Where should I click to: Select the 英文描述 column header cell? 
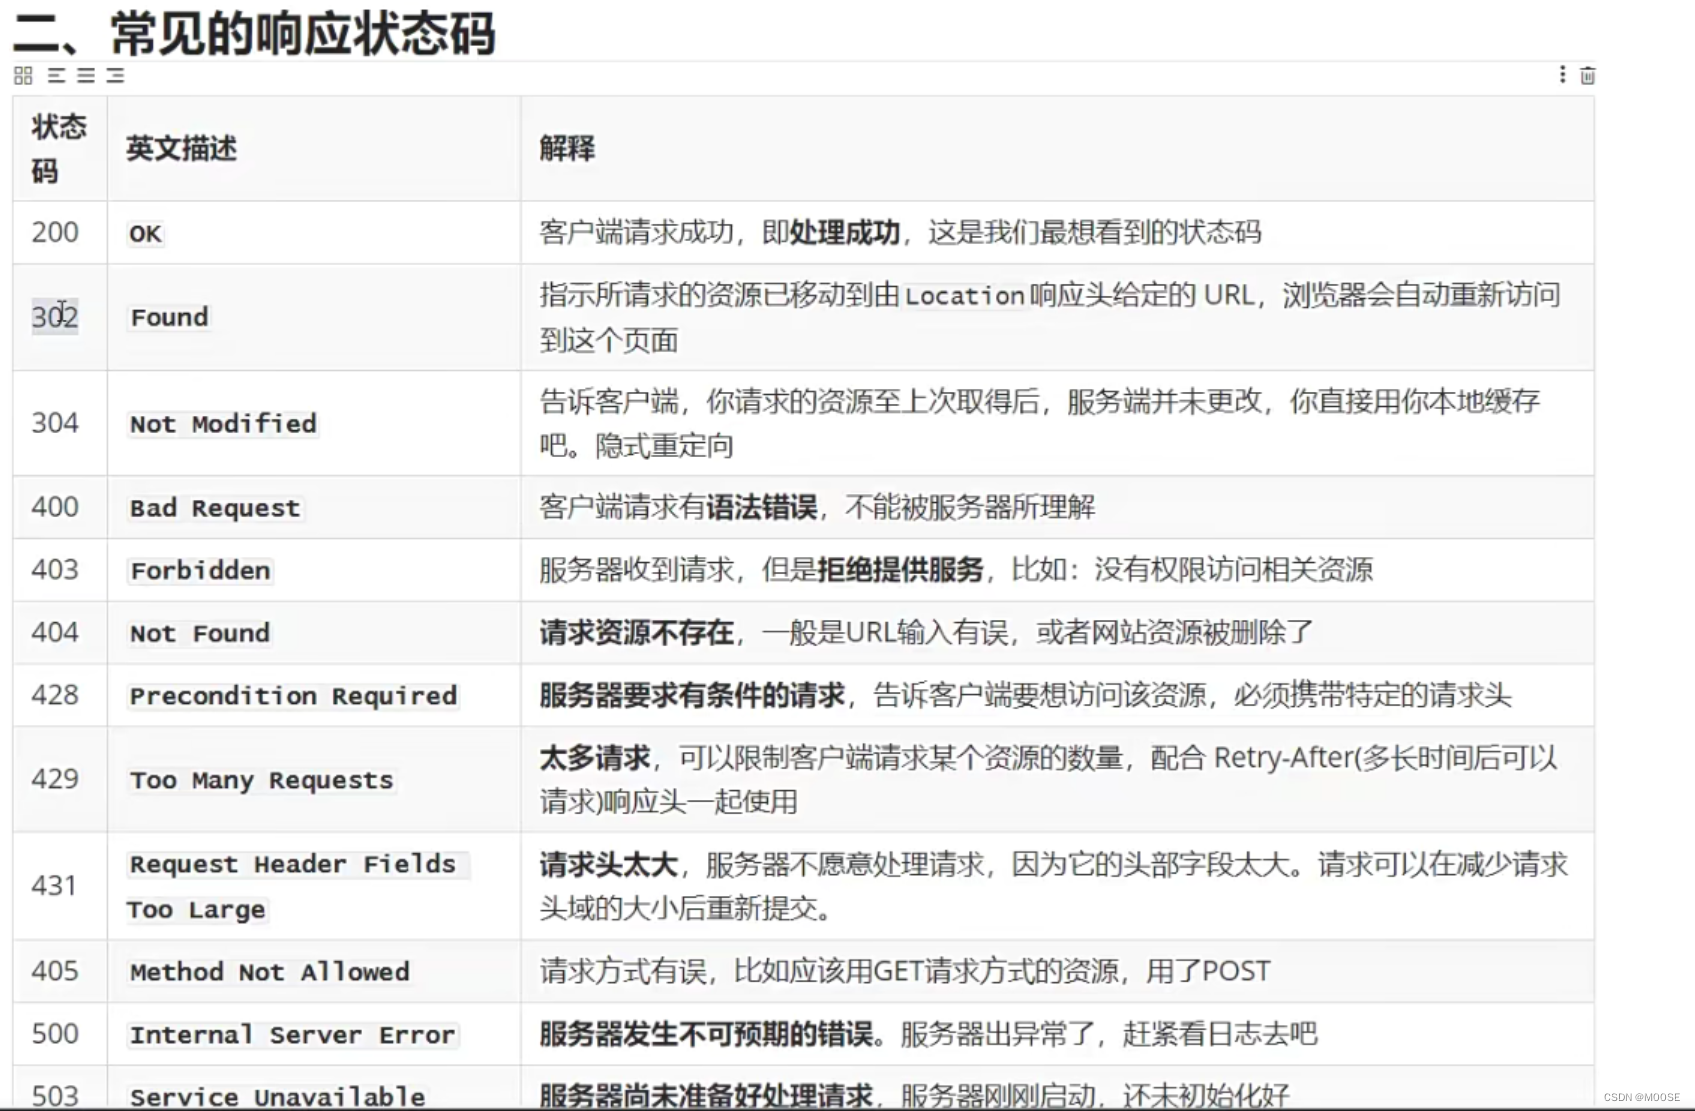click(180, 148)
